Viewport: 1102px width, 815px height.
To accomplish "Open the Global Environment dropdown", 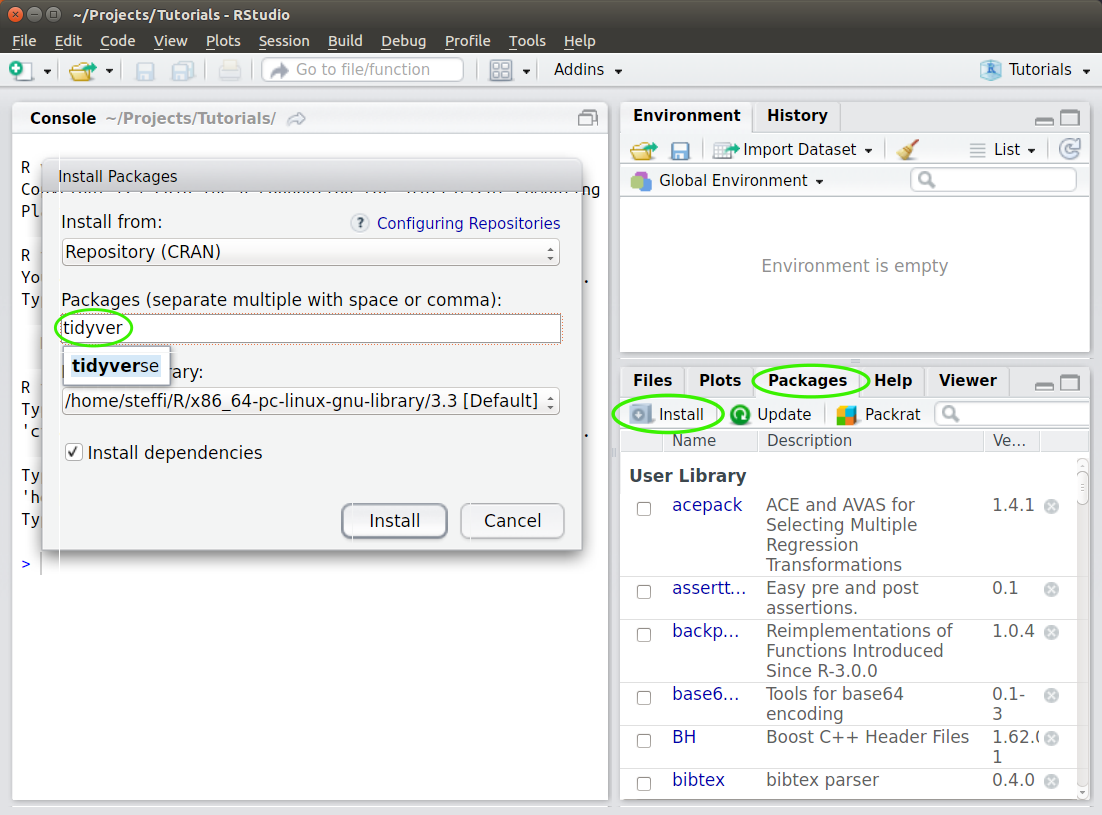I will (727, 181).
